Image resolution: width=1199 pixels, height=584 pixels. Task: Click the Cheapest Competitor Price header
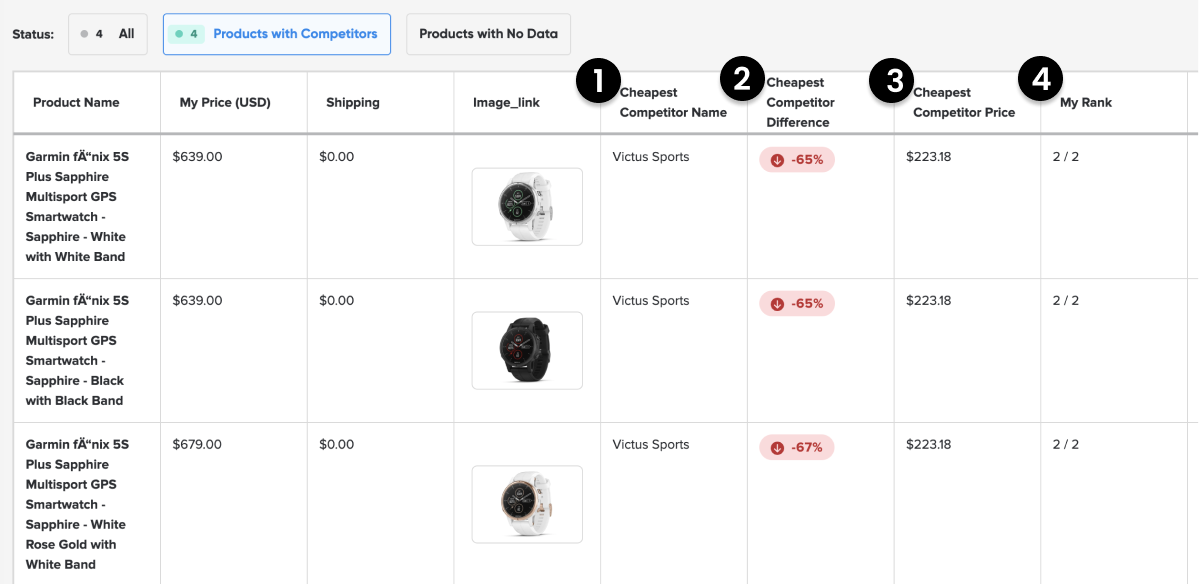click(x=964, y=102)
